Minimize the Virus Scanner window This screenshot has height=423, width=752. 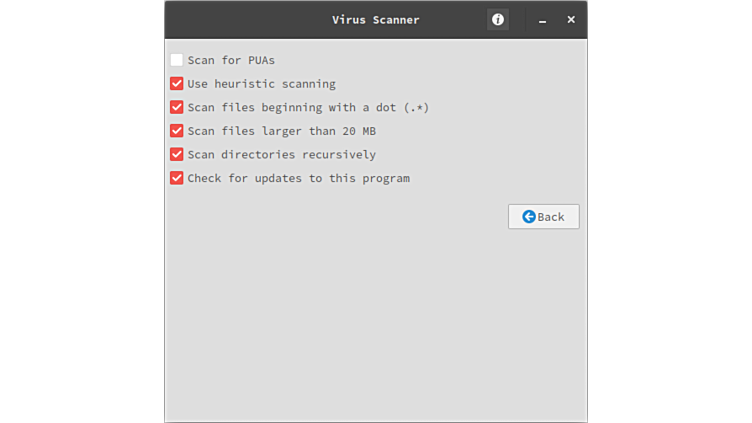coord(542,20)
